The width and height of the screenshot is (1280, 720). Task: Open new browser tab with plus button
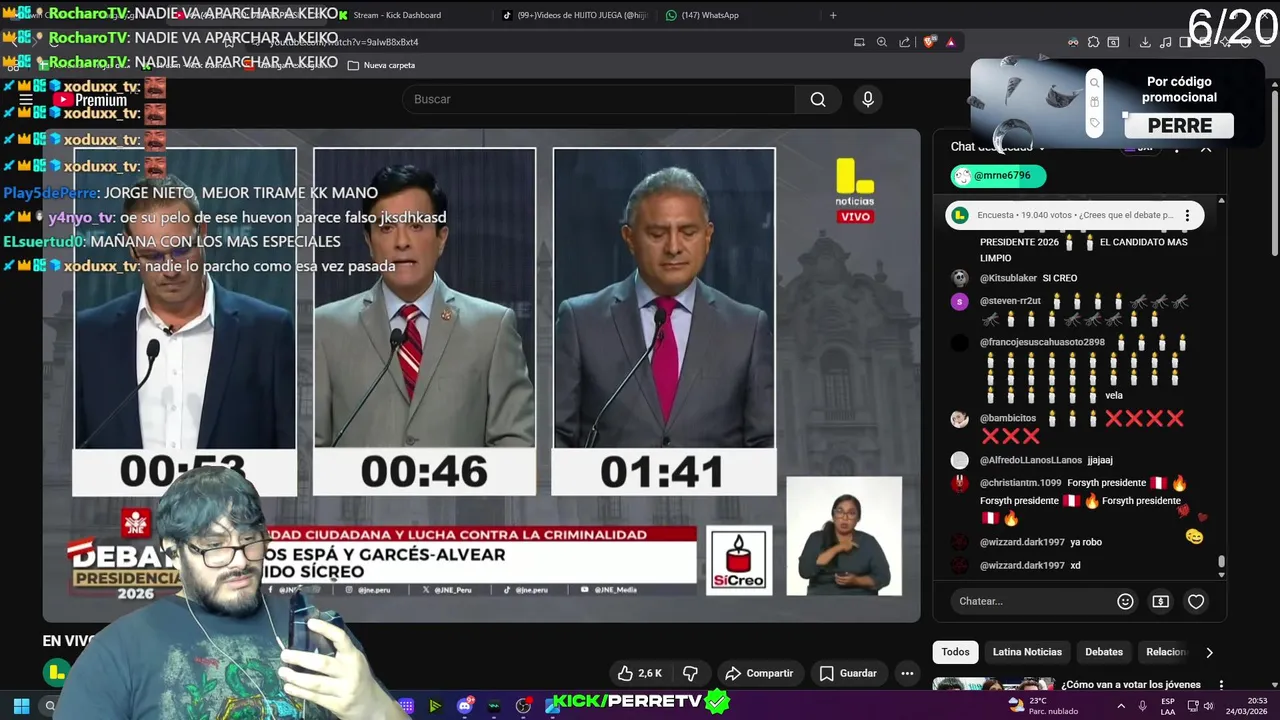tap(833, 15)
